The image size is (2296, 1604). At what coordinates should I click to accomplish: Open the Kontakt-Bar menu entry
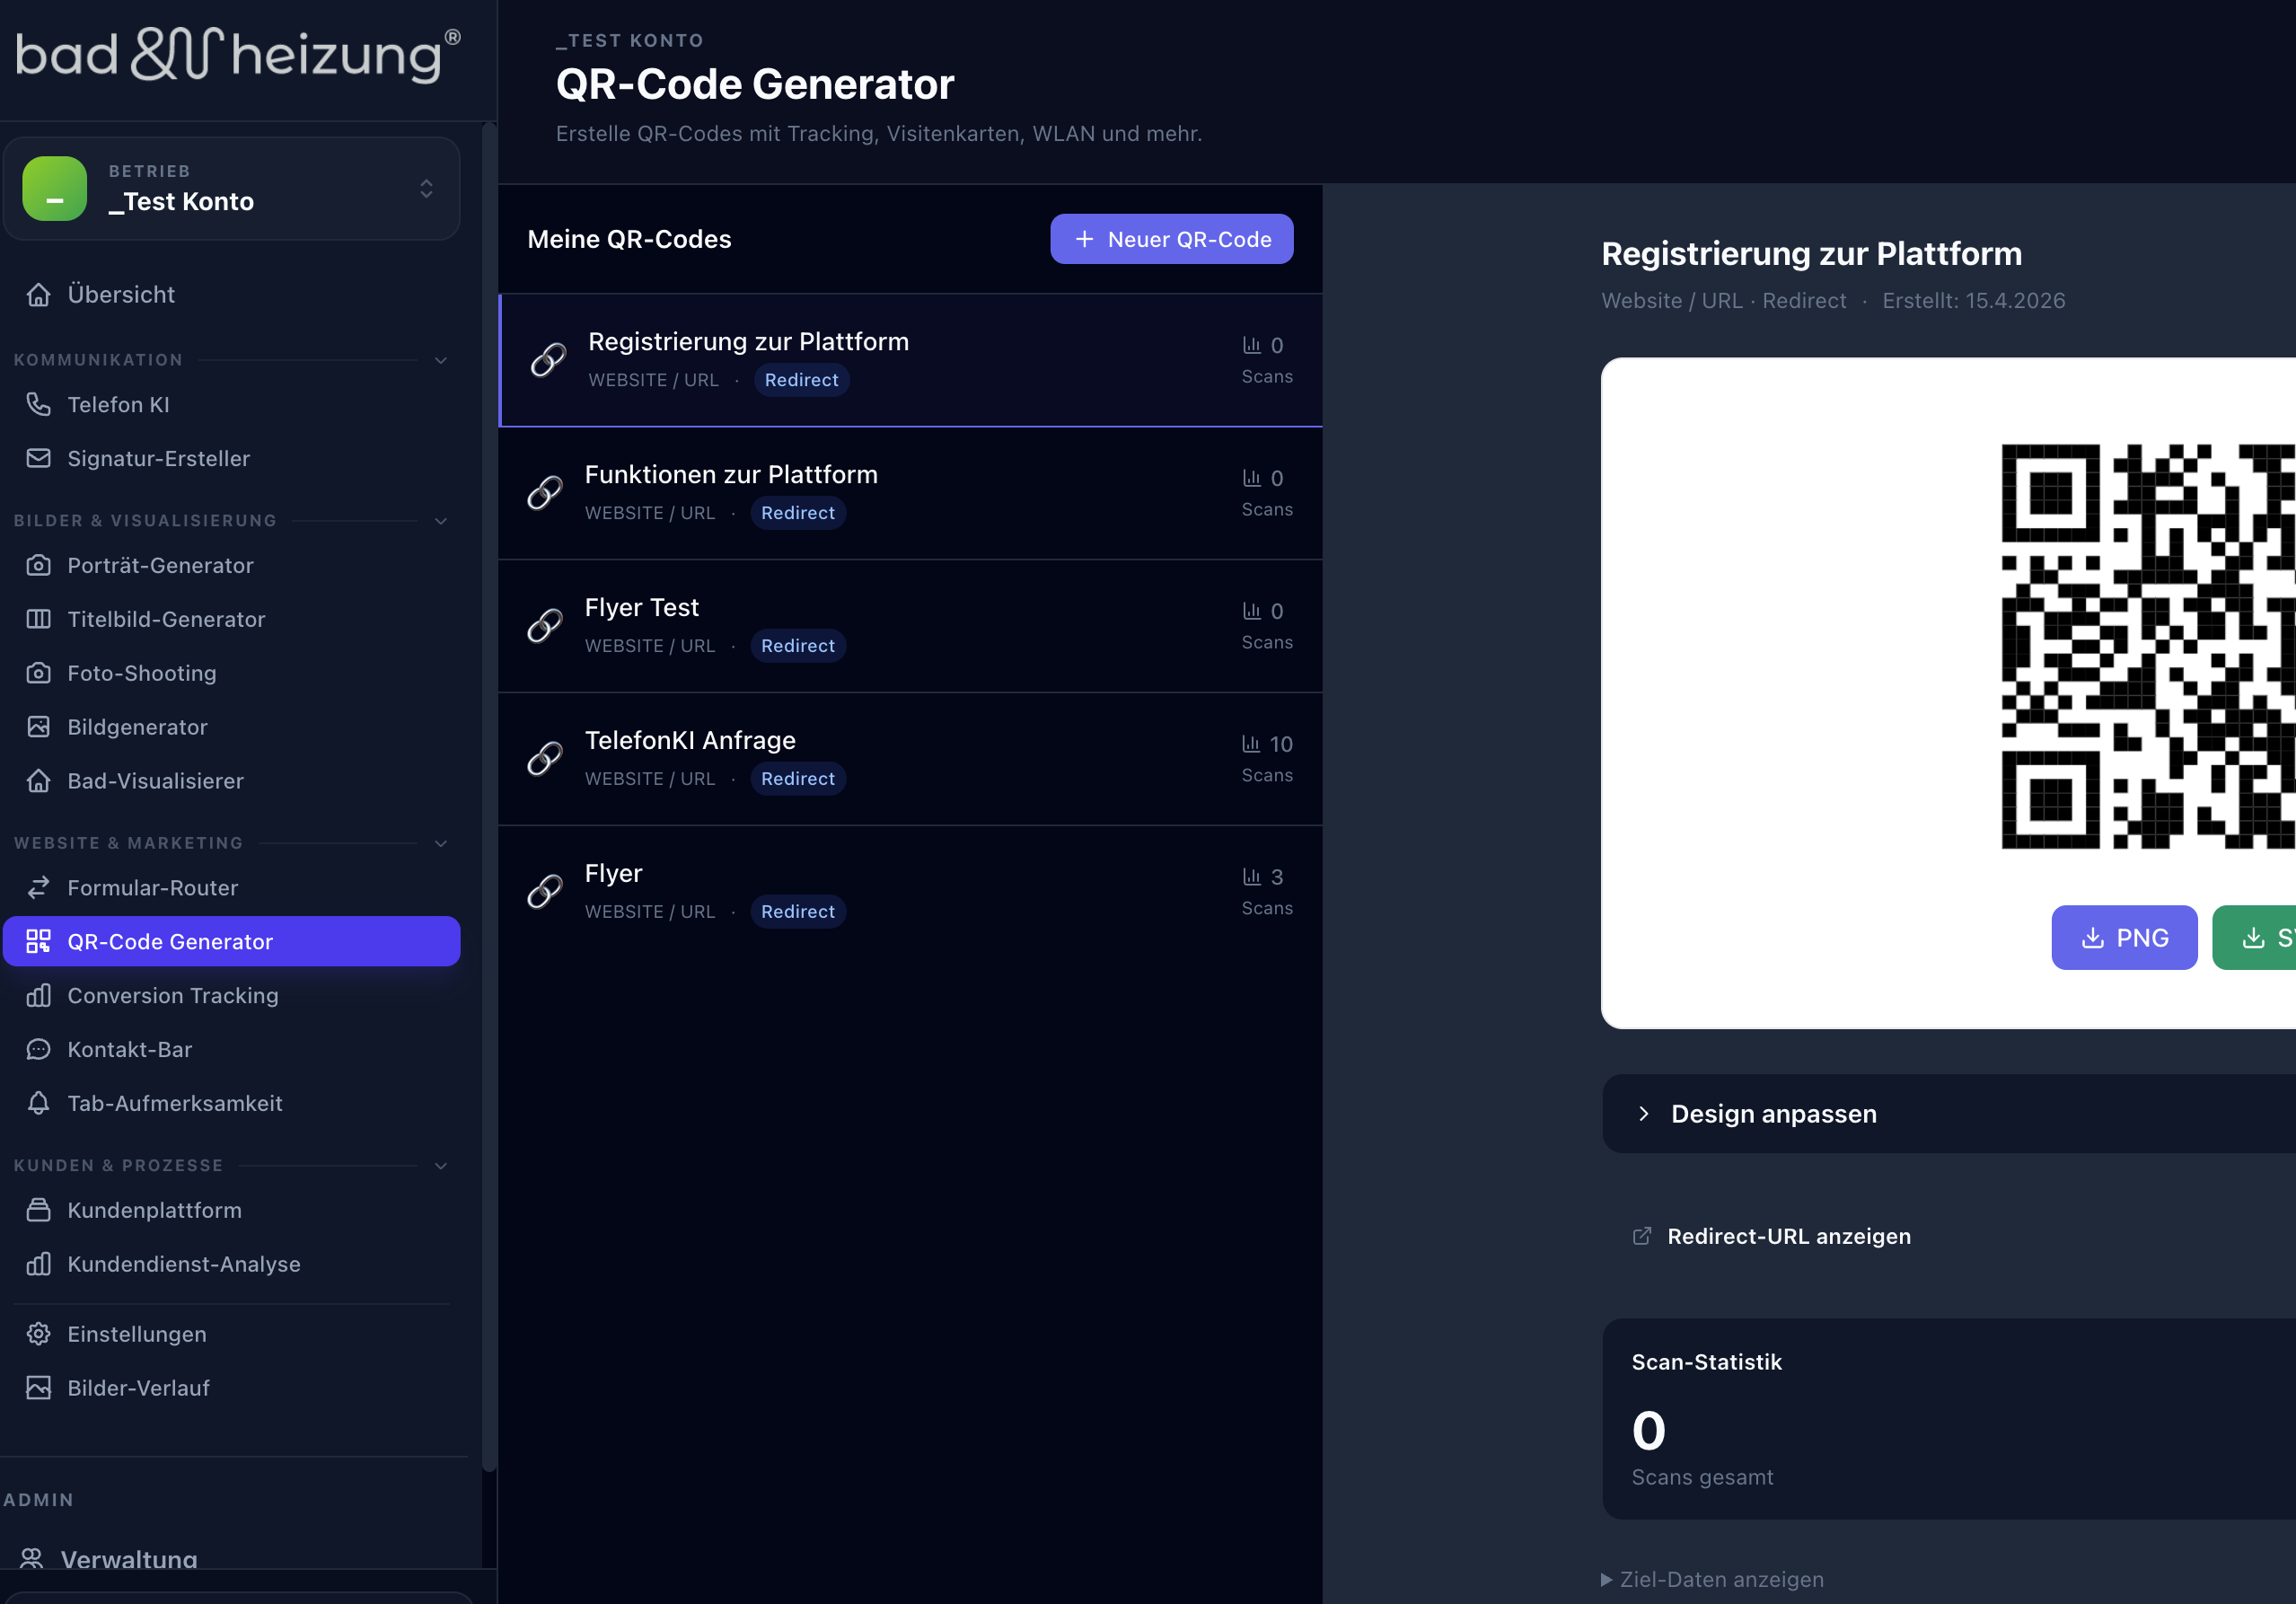pyautogui.click(x=232, y=1050)
